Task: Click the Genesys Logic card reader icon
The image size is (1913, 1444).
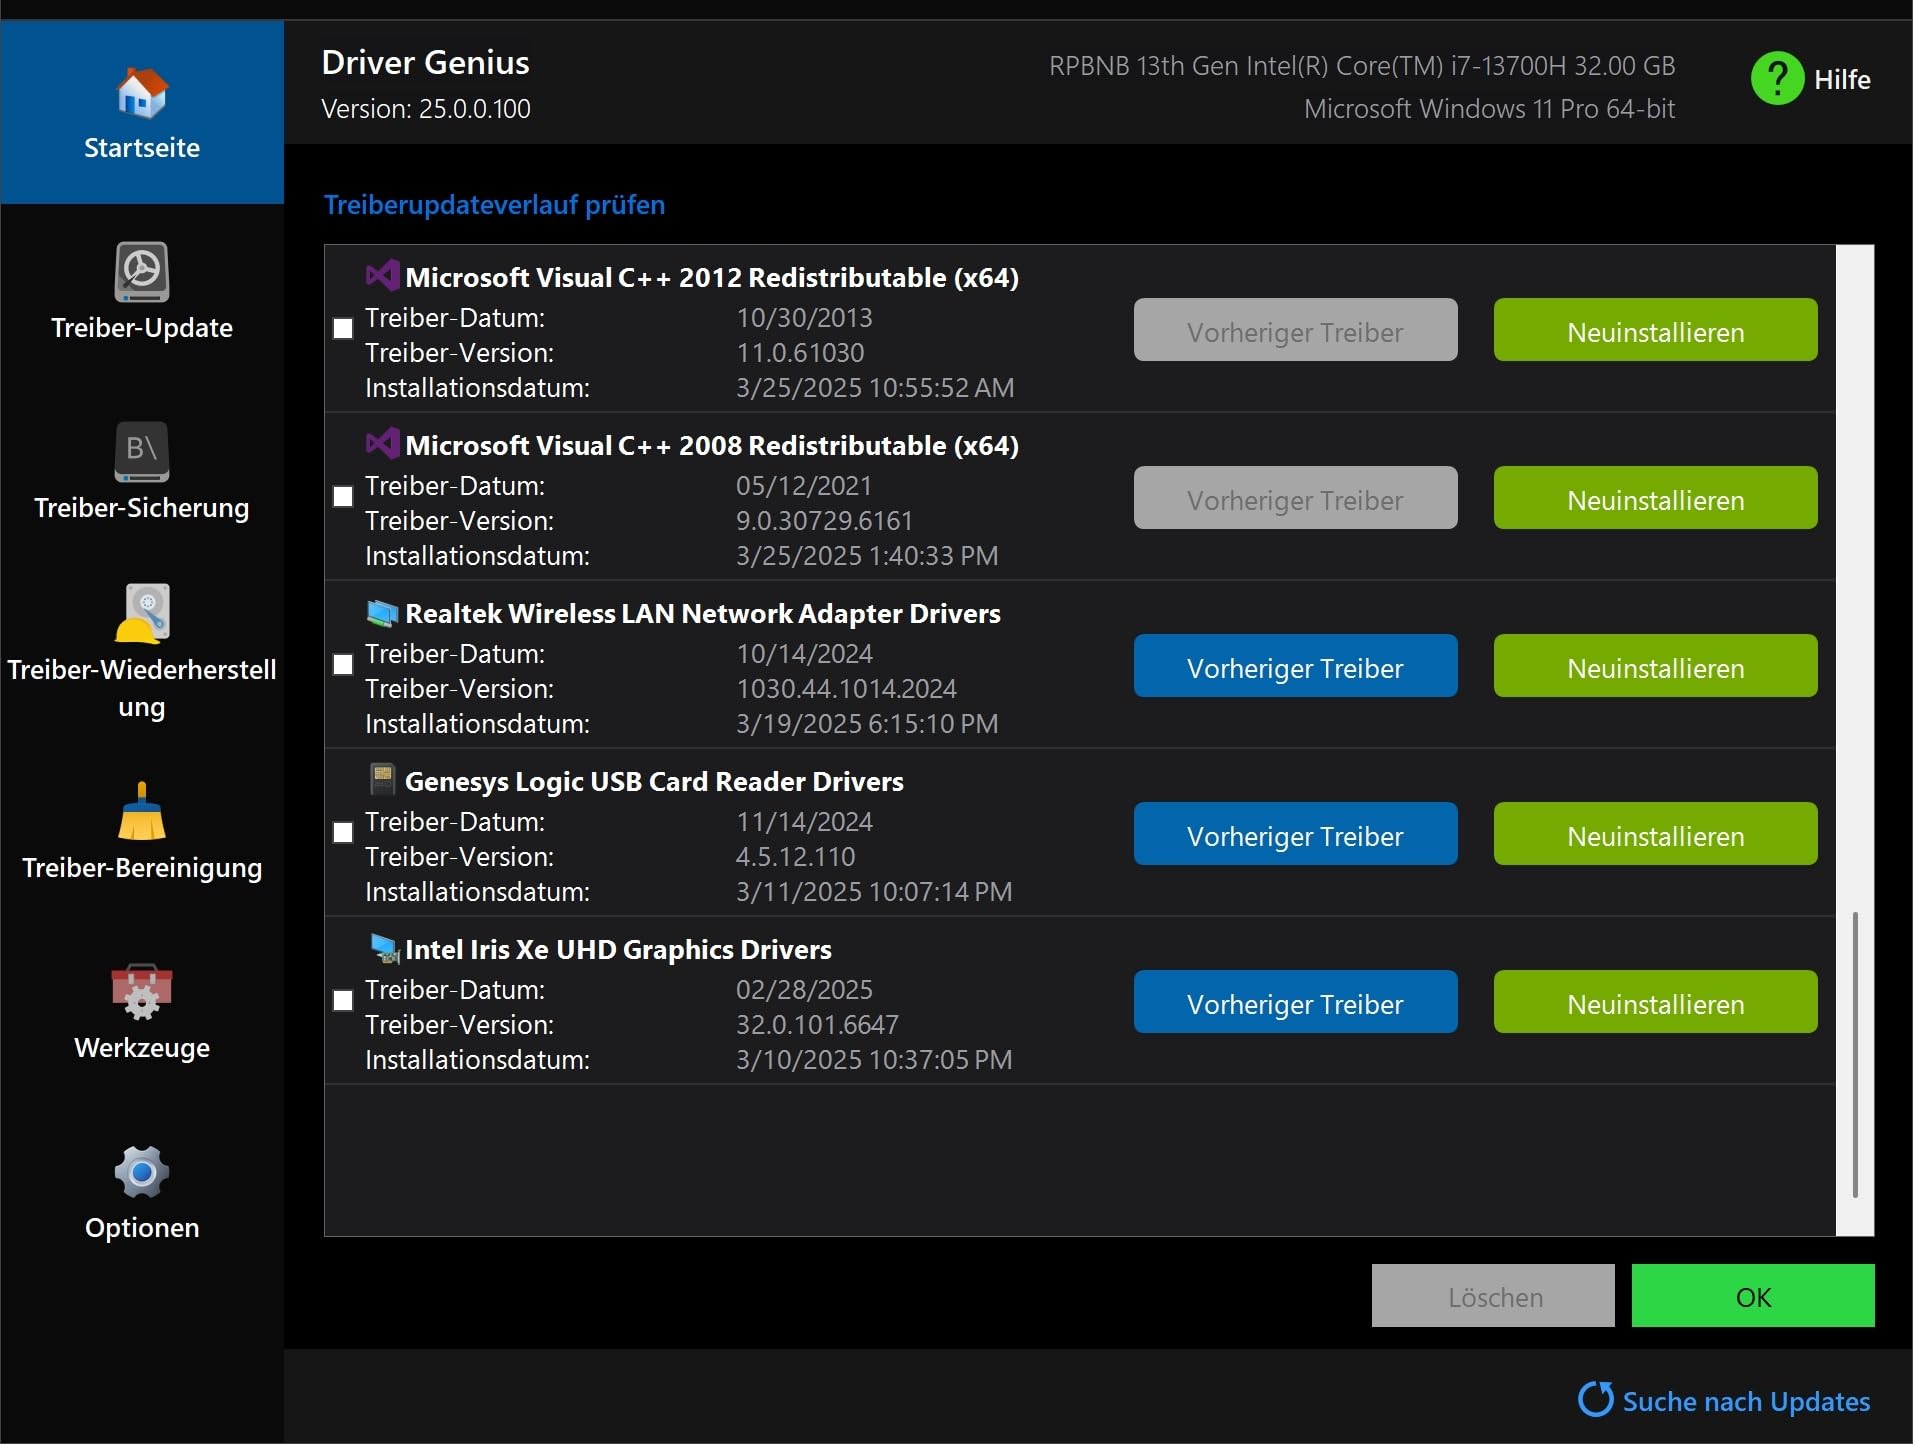Action: (x=382, y=779)
